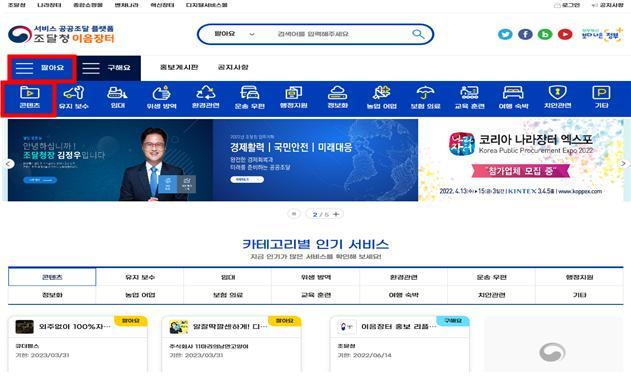Select the 정보화 popular-services tab
631x377 pixels.
[x=52, y=295]
